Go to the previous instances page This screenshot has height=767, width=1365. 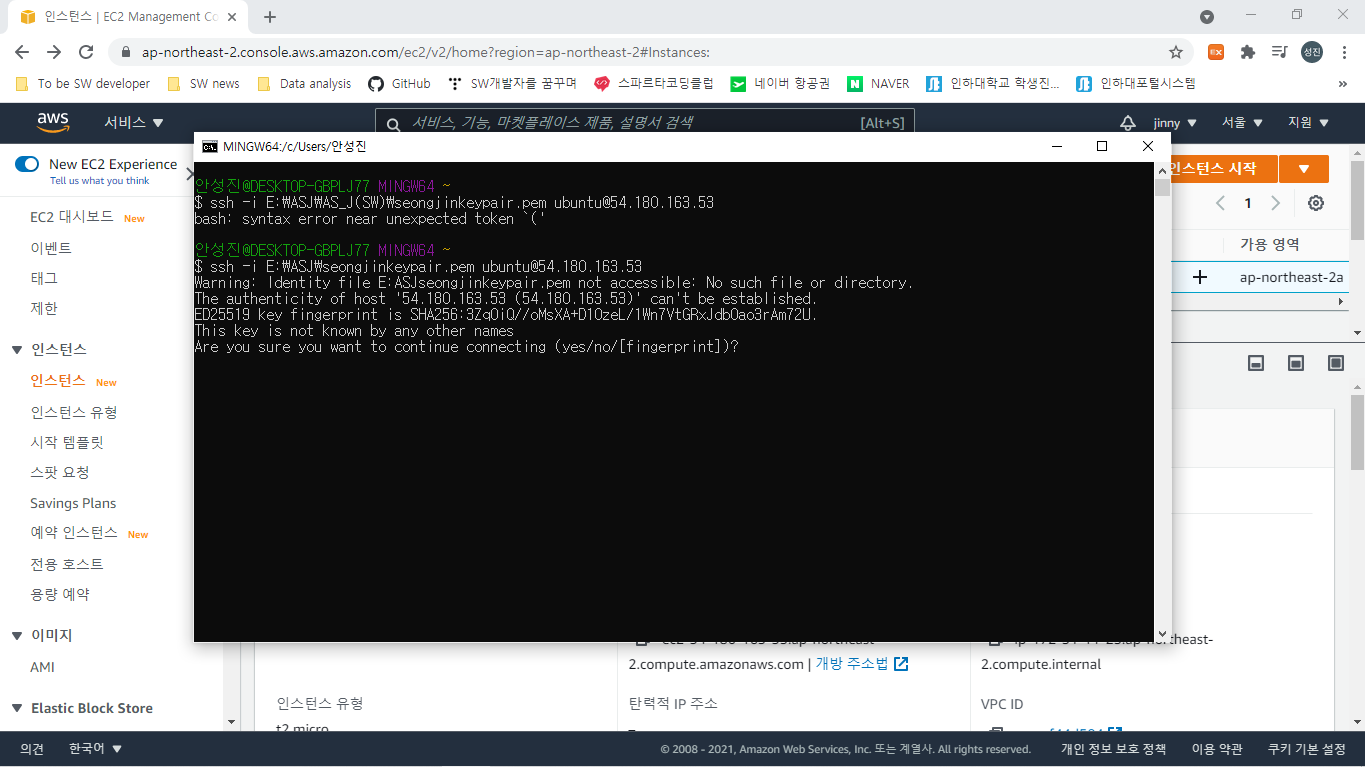click(x=1220, y=203)
